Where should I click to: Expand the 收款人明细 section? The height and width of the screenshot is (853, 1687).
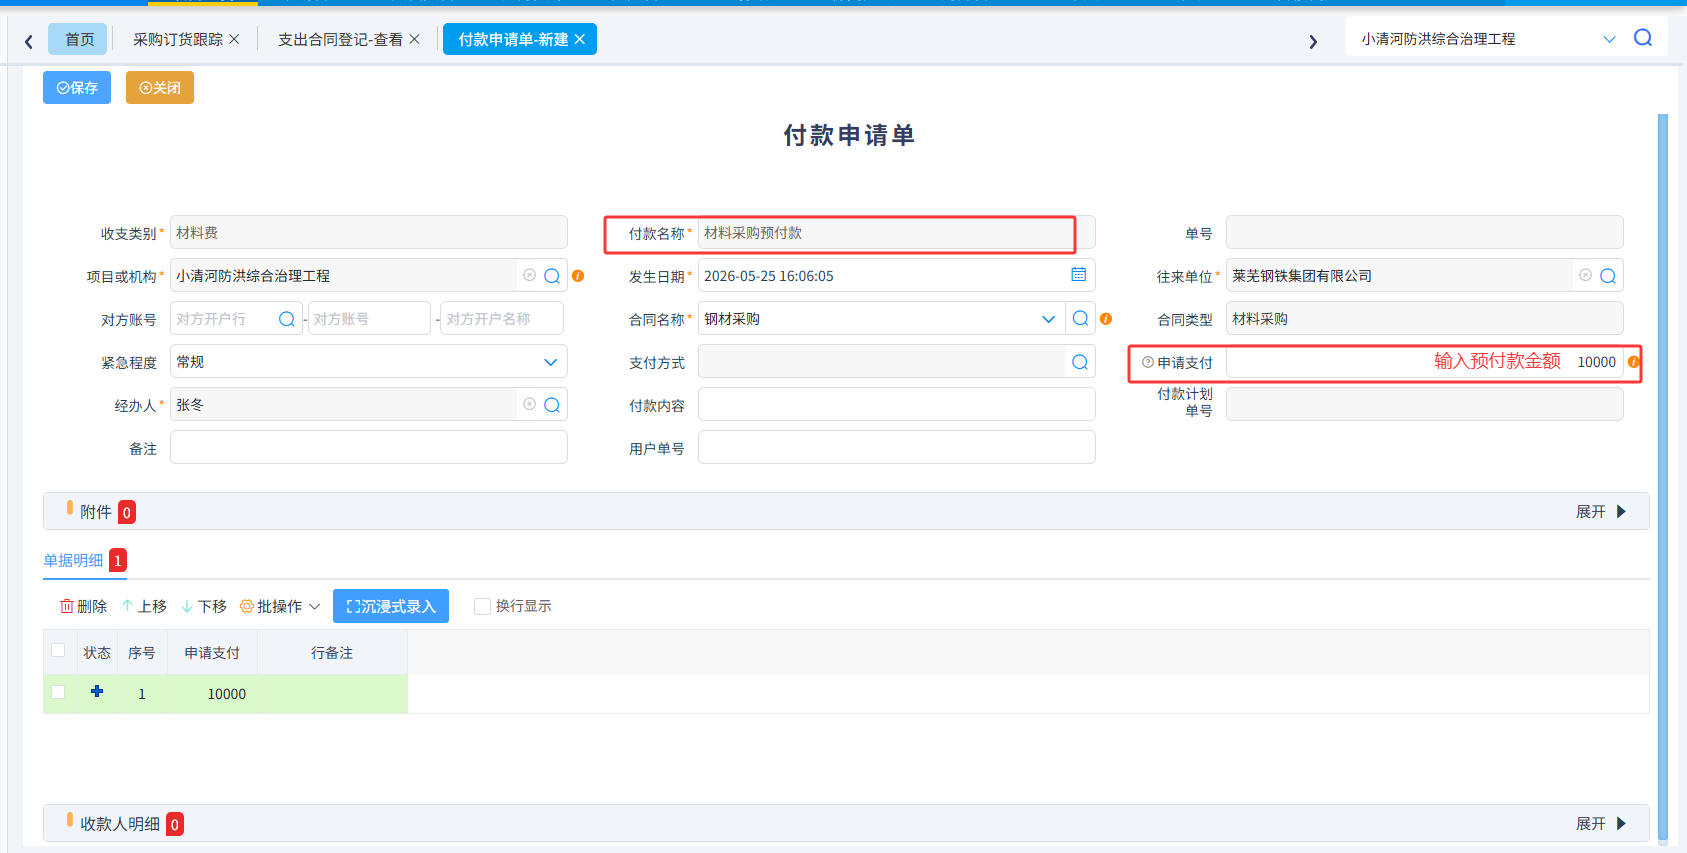pyautogui.click(x=1601, y=824)
